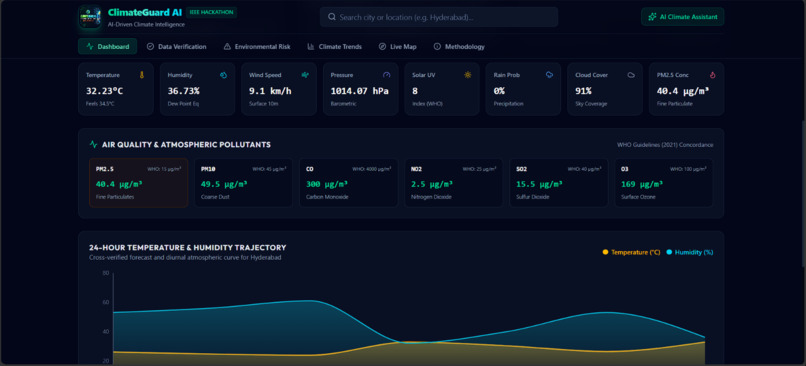Screen dimensions: 806x366
Task: Click the ClimateGuard AI logo image
Action: click(90, 17)
